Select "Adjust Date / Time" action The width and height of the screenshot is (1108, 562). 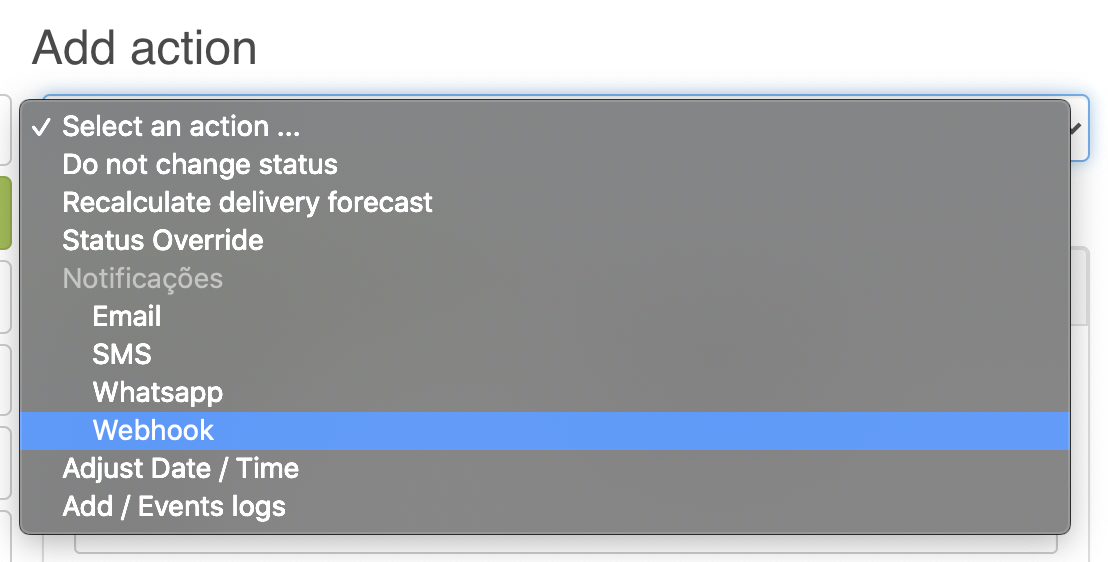180,469
